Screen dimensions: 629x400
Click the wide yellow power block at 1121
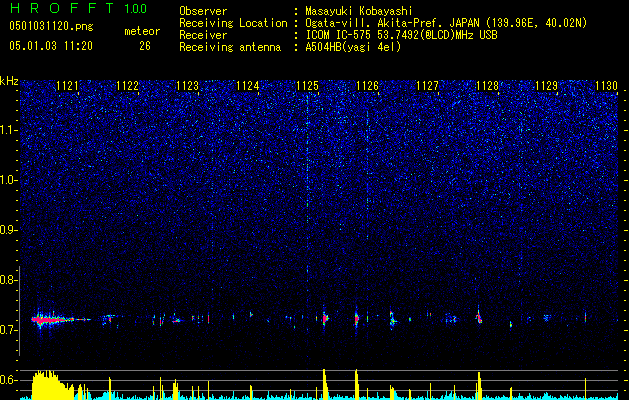(x=52, y=385)
